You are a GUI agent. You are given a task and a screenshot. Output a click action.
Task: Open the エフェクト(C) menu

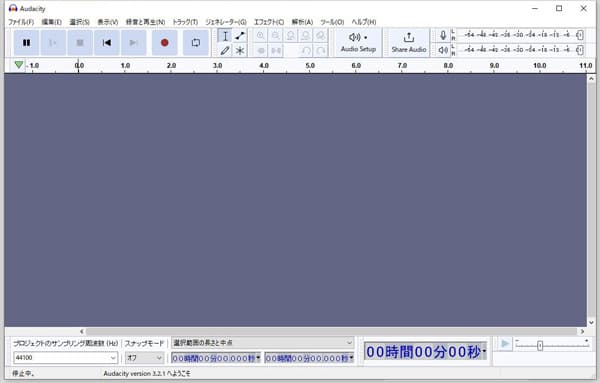click(269, 22)
